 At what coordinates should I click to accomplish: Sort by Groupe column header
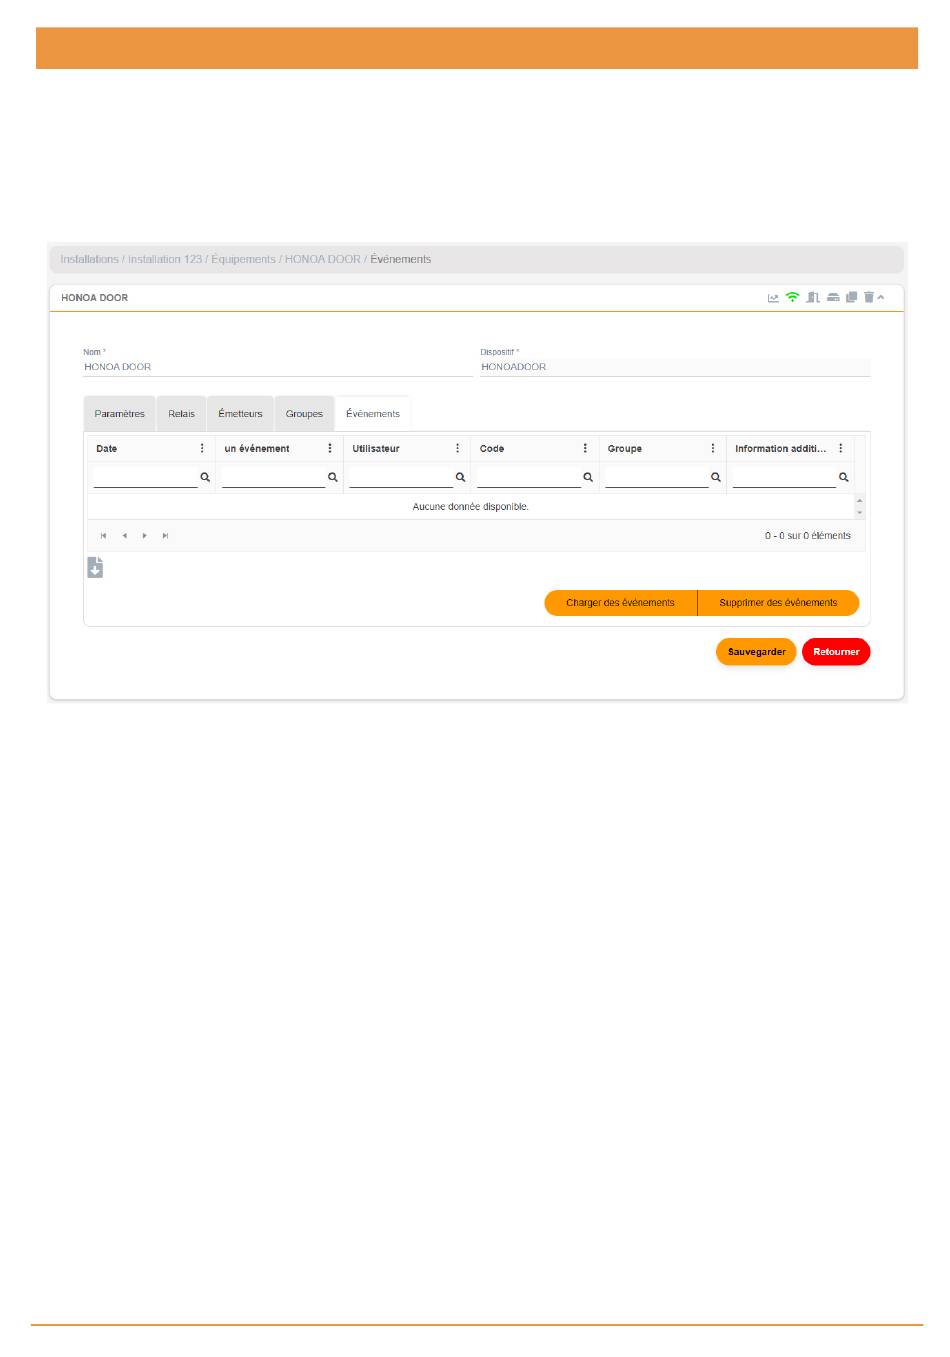625,449
